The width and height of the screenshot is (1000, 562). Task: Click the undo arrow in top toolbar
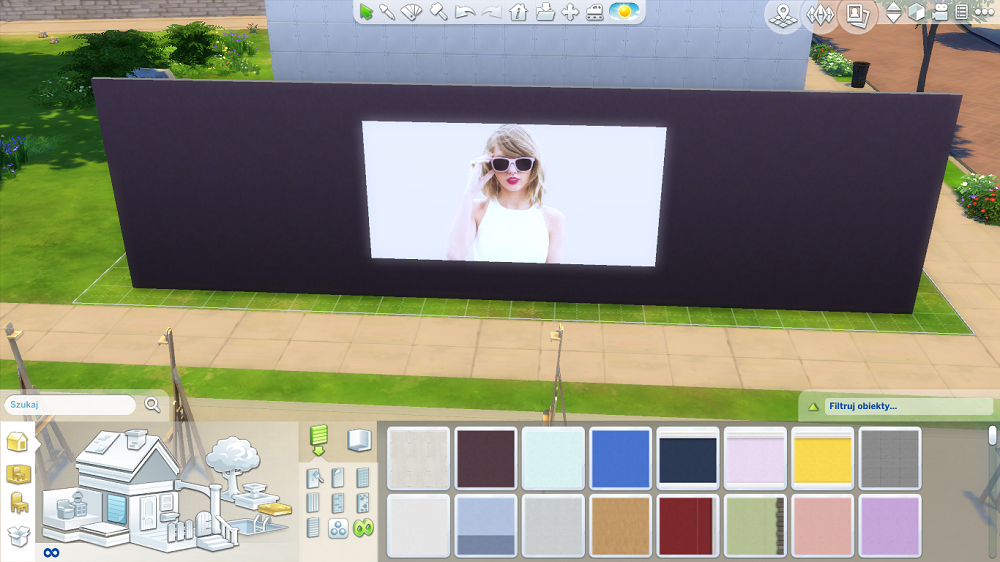click(x=465, y=12)
